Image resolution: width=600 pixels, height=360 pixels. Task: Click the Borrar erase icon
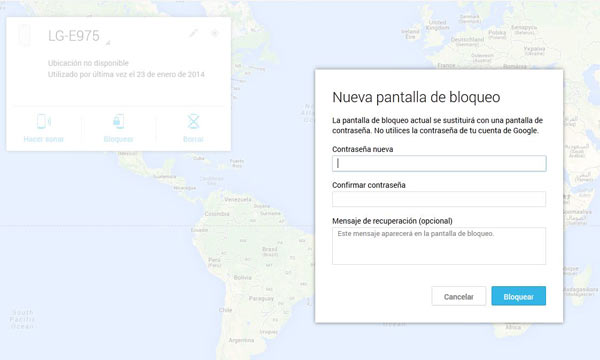193,122
